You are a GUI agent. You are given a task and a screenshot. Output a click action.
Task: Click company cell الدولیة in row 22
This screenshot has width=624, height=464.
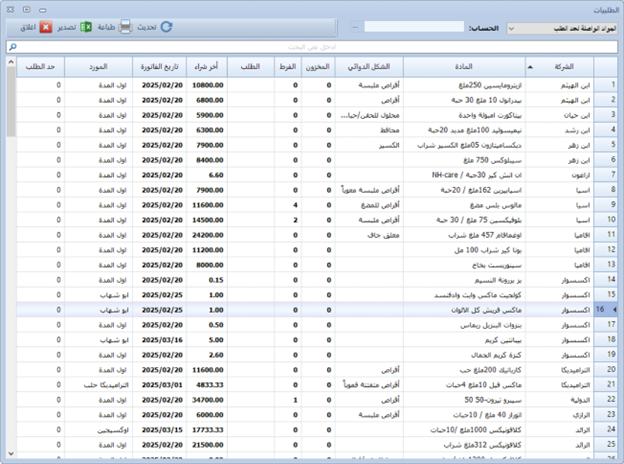(x=560, y=400)
